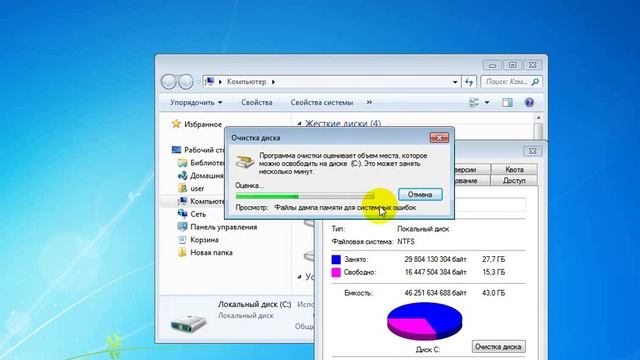Screen dimensions: 640x360
Task: Click the search magnifier icon
Action: click(536, 82)
